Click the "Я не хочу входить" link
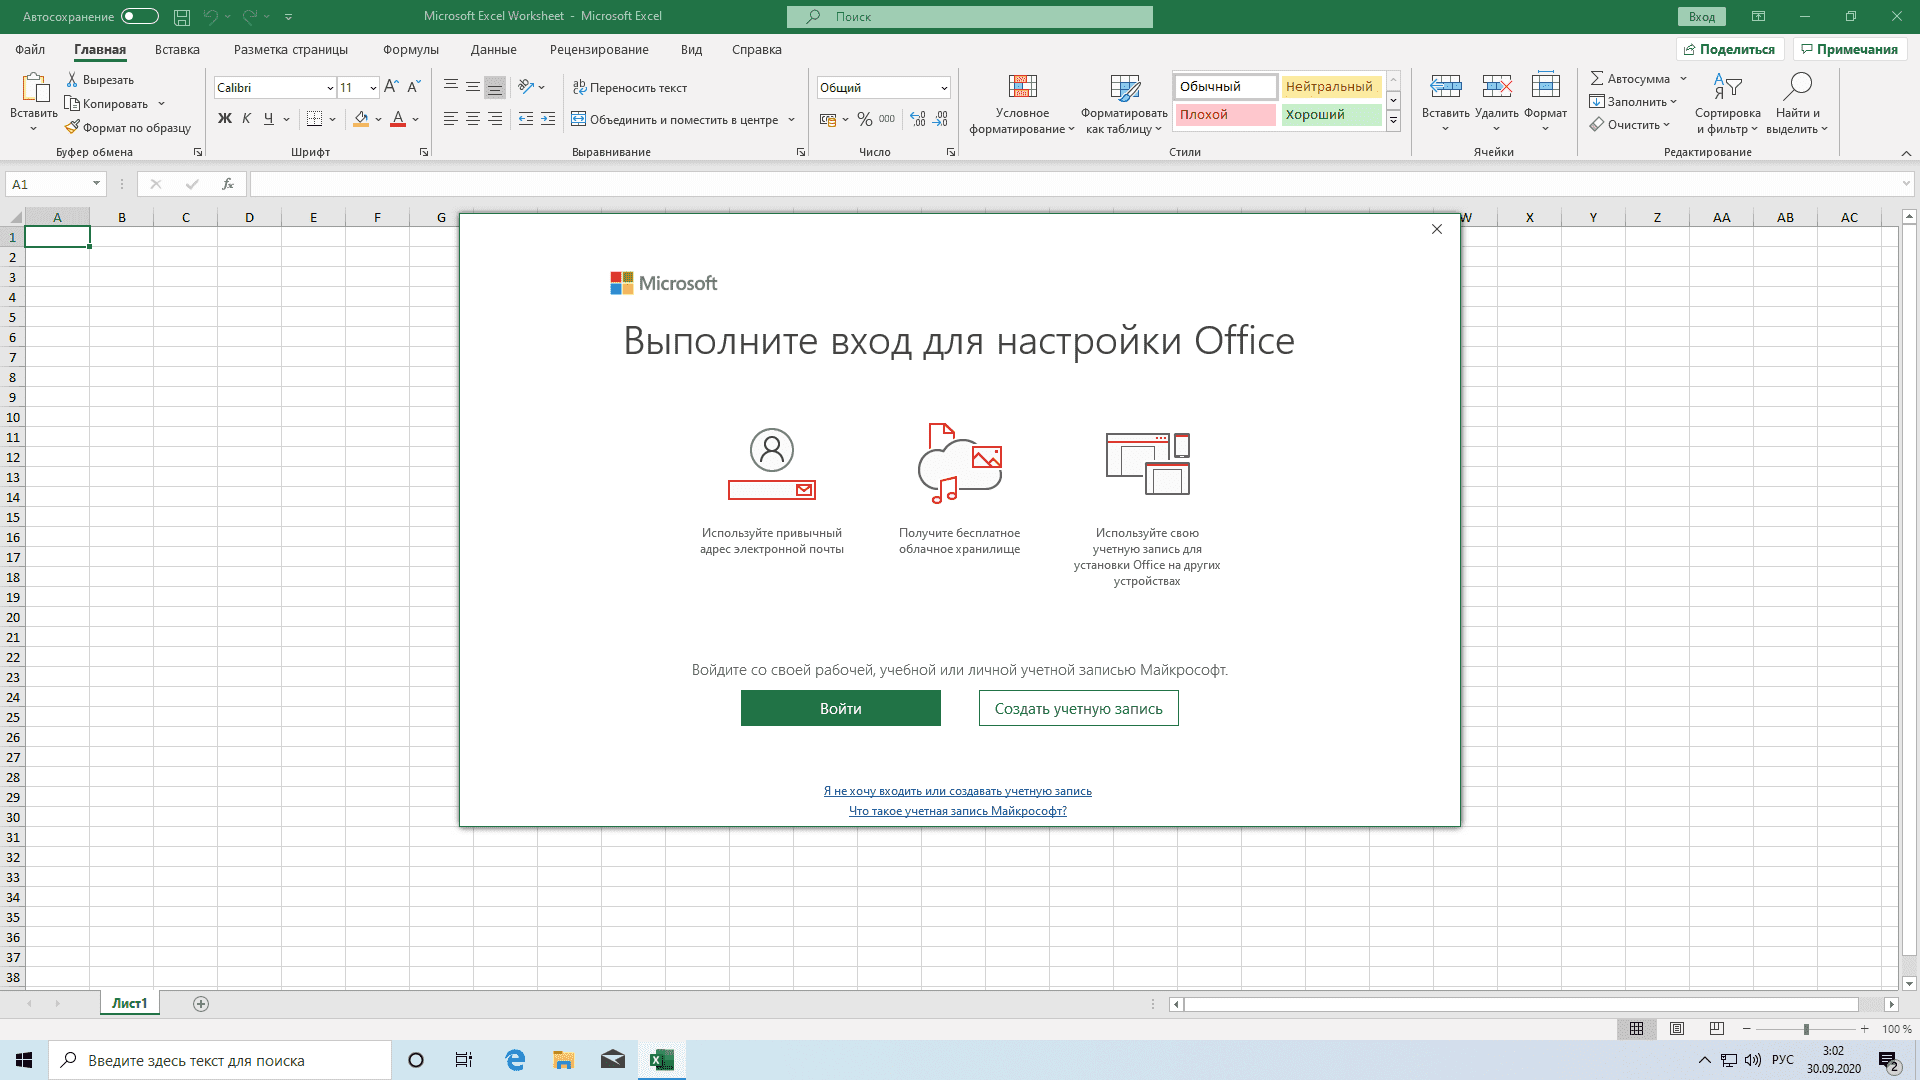 tap(957, 791)
